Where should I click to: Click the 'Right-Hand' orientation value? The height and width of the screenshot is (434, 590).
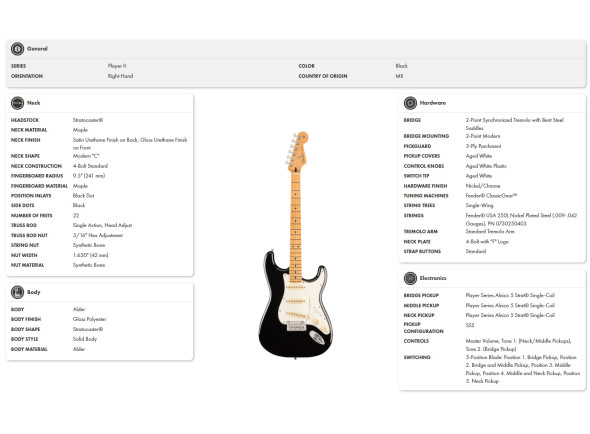click(120, 76)
